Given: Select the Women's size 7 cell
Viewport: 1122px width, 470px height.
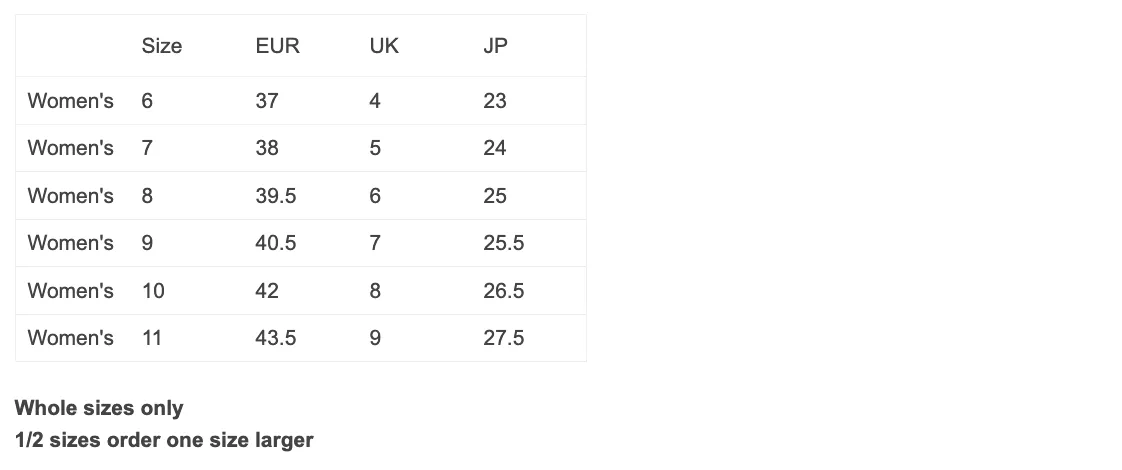Looking at the screenshot, I should point(147,148).
